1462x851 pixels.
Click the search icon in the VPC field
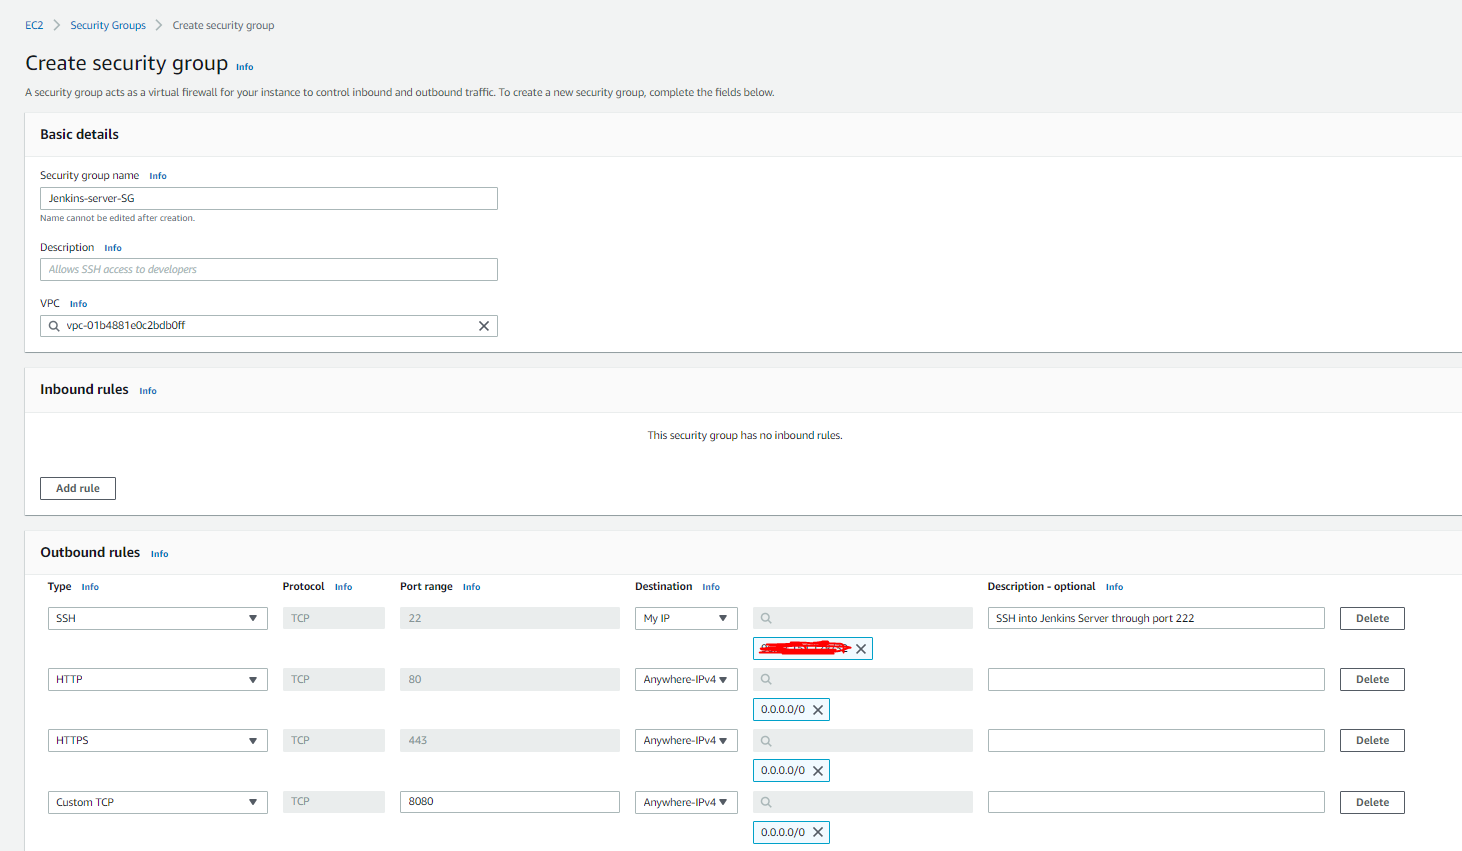(54, 326)
